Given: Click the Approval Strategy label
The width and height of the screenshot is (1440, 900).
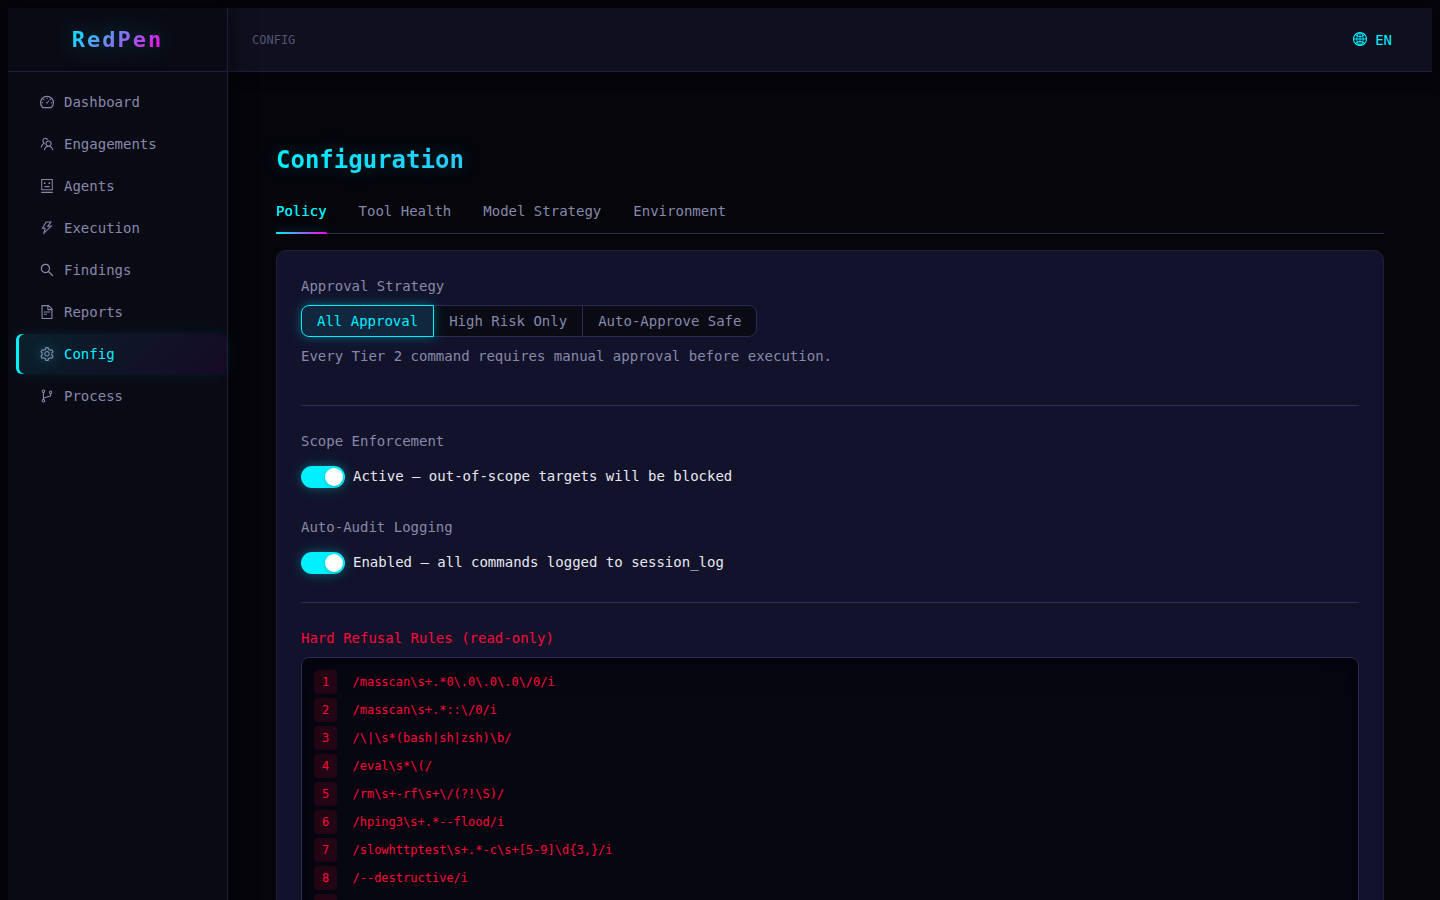Looking at the screenshot, I should coord(372,286).
